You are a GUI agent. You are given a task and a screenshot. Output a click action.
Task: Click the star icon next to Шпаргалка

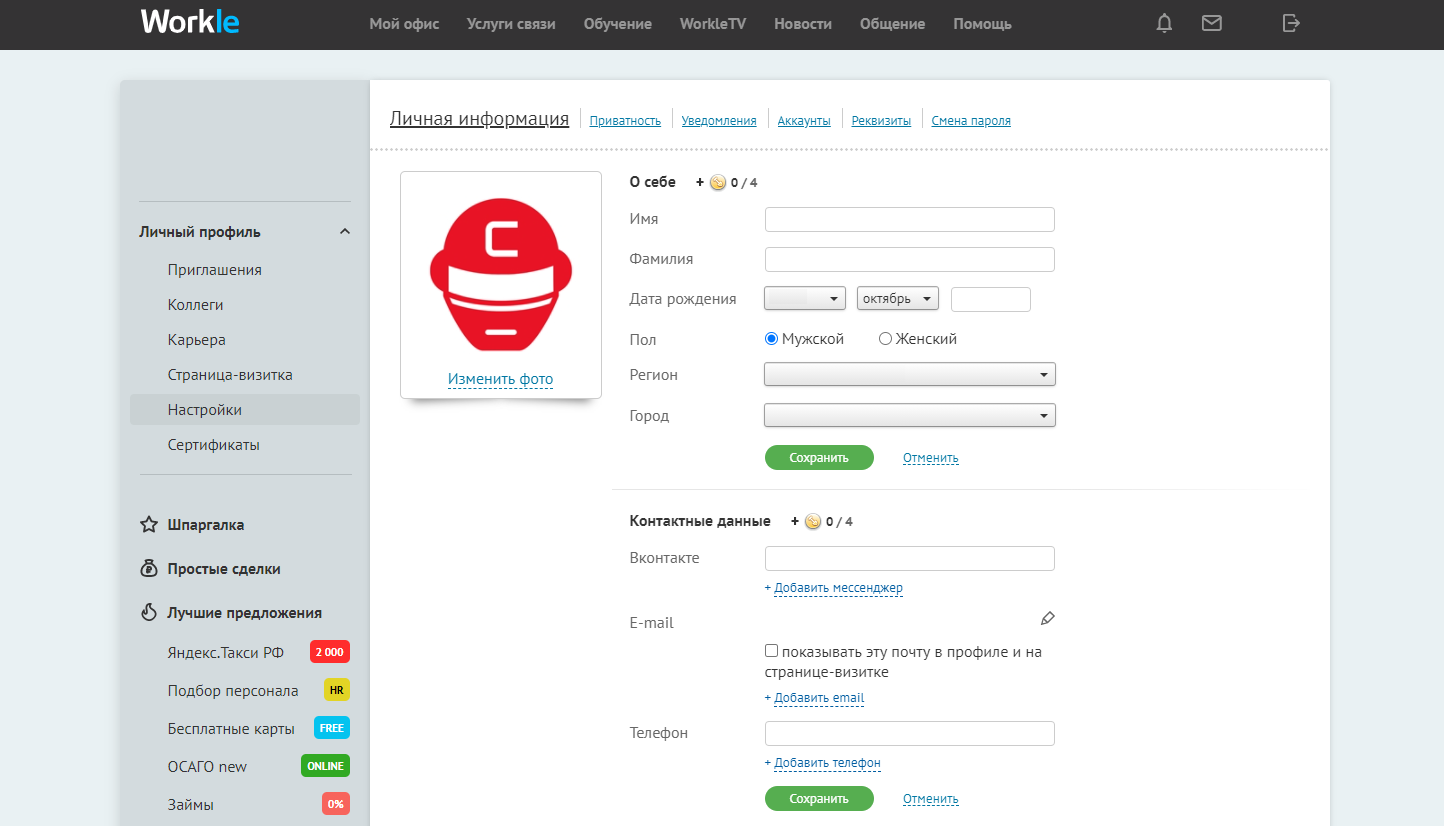[149, 525]
